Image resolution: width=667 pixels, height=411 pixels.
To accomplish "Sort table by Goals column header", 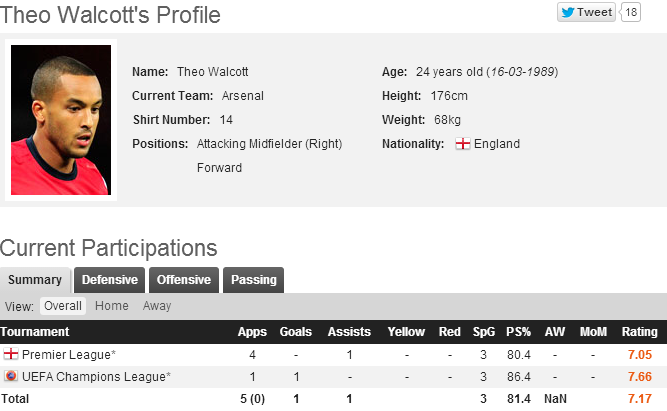I will coord(296,332).
